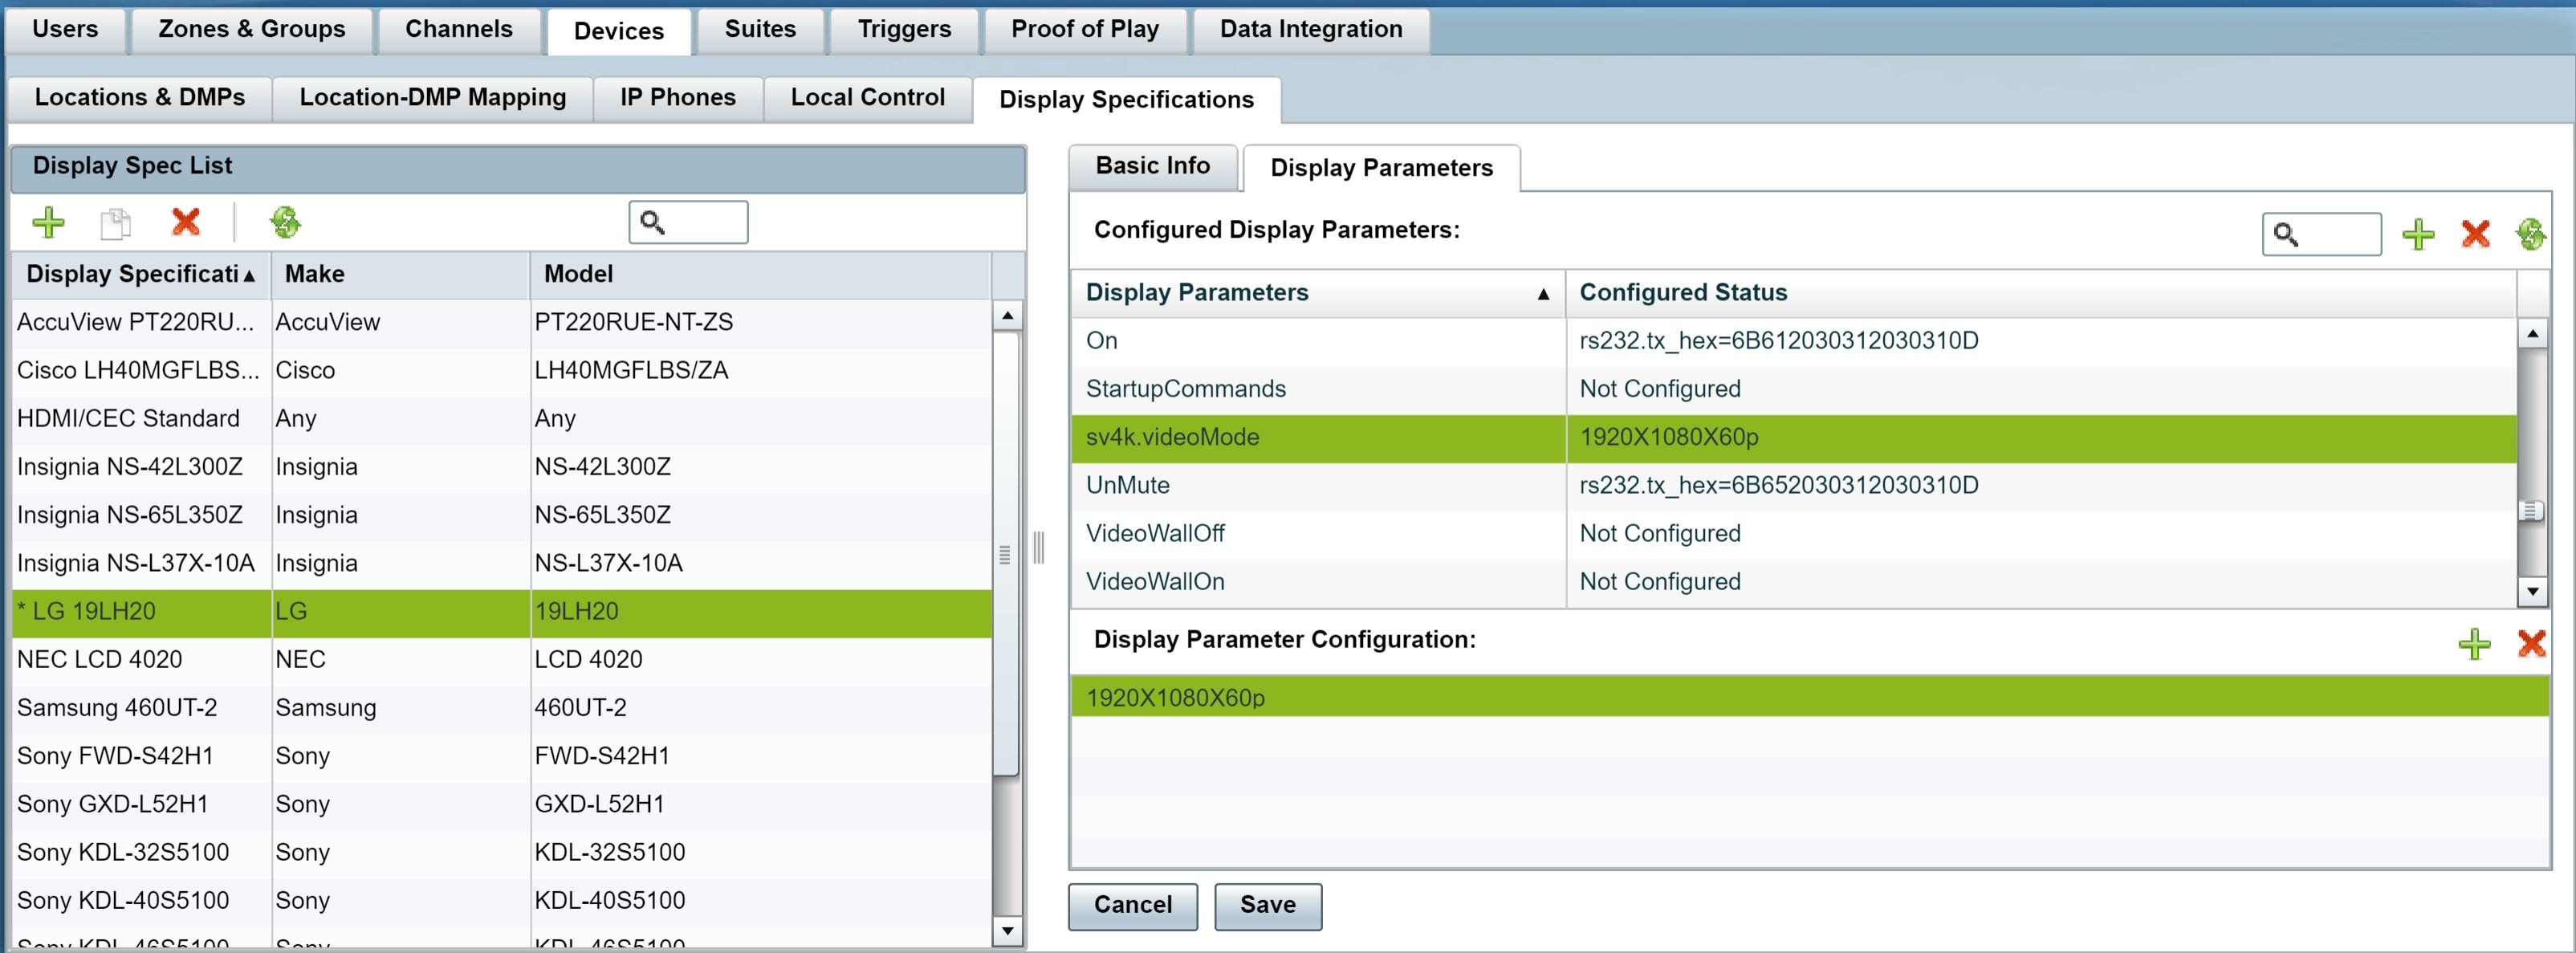
Task: Delete the selected display specification
Action: (186, 223)
